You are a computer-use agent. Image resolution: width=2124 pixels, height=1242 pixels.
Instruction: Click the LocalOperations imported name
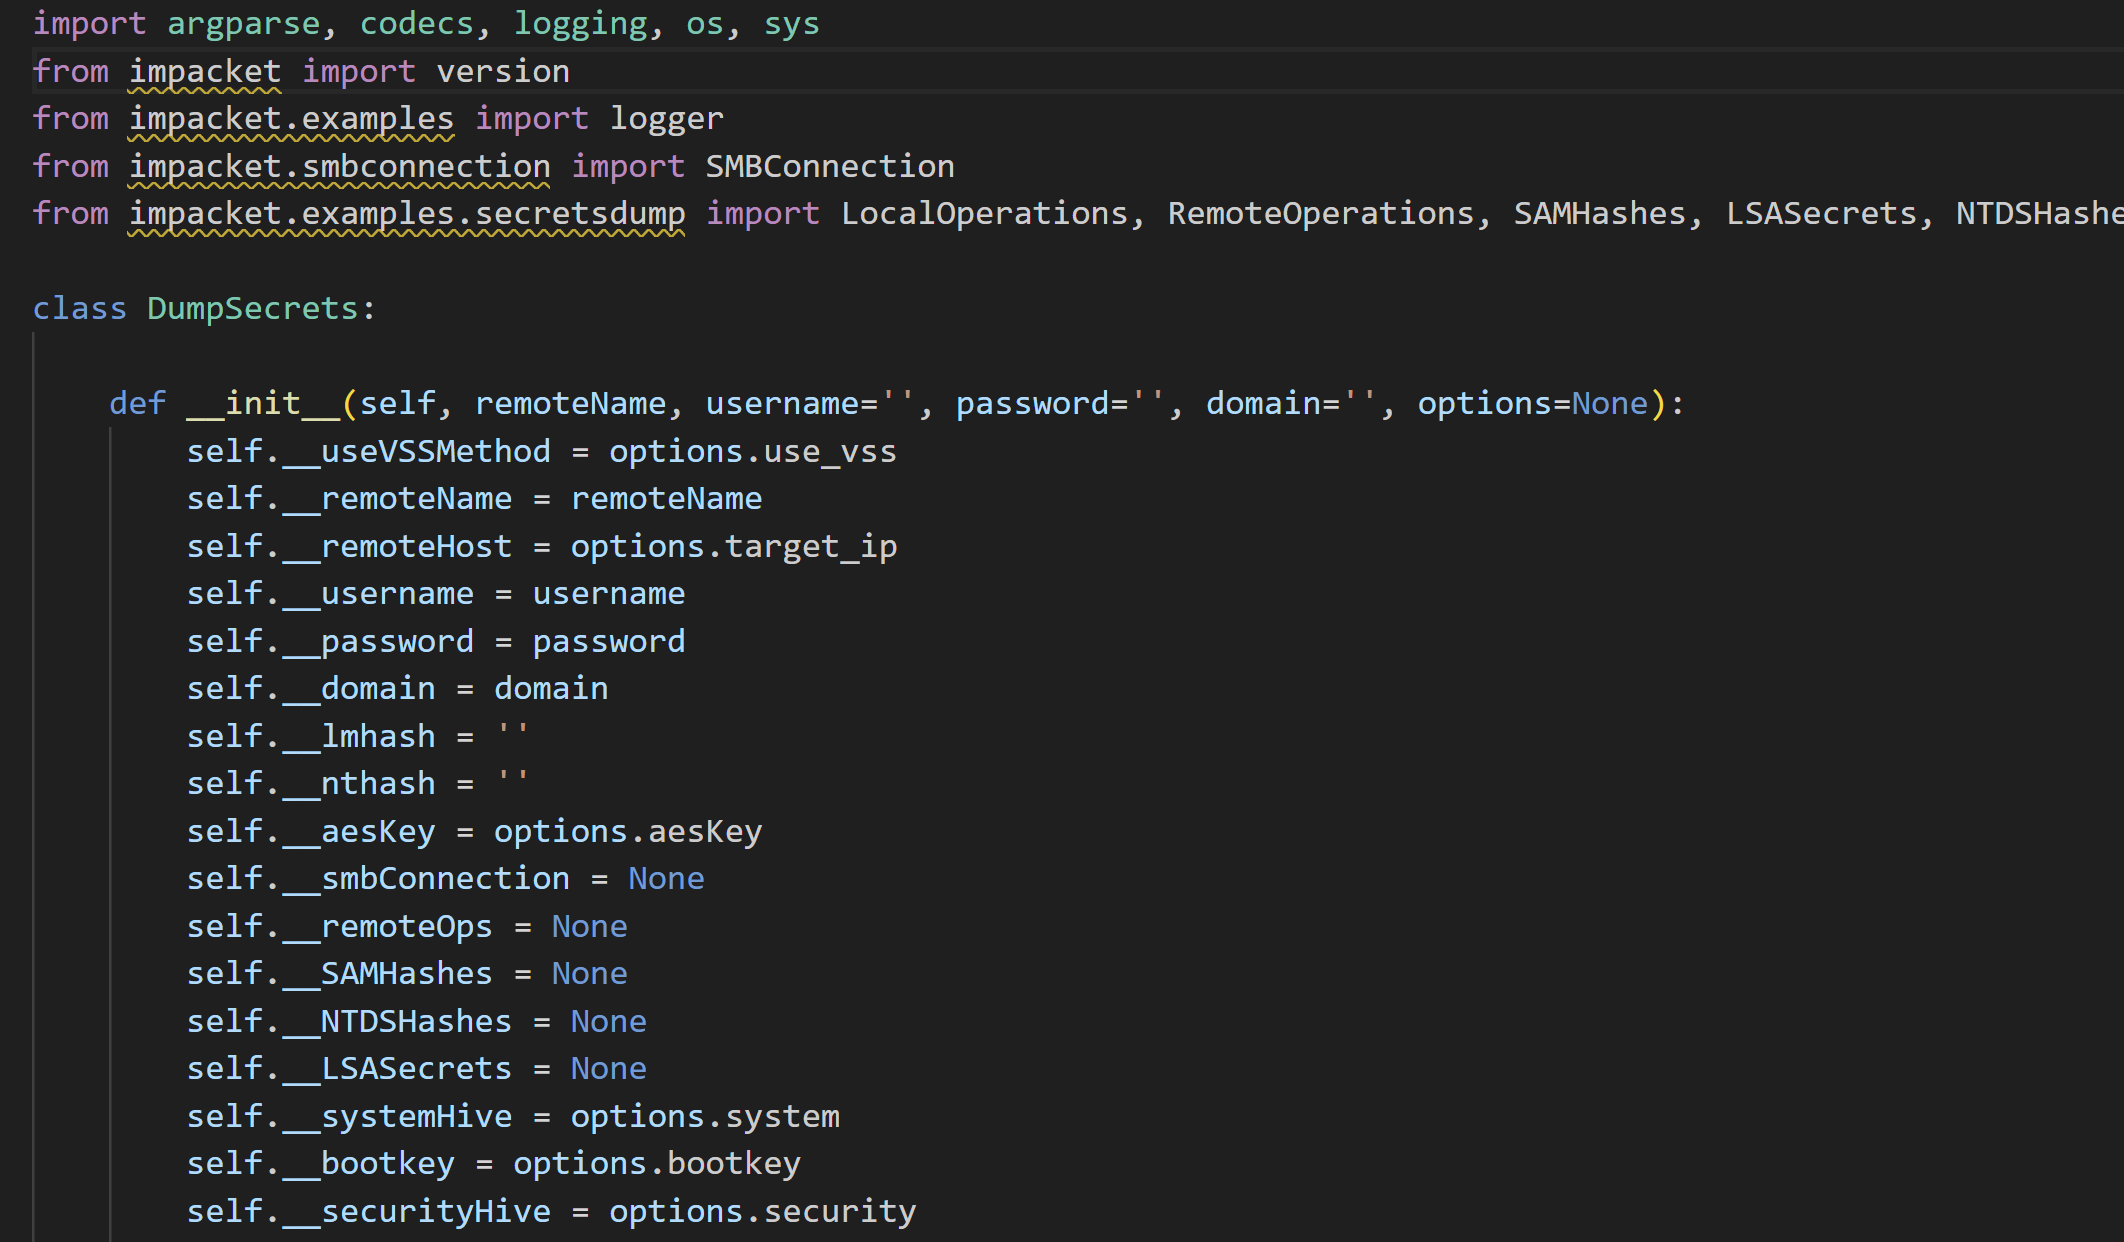tap(984, 214)
